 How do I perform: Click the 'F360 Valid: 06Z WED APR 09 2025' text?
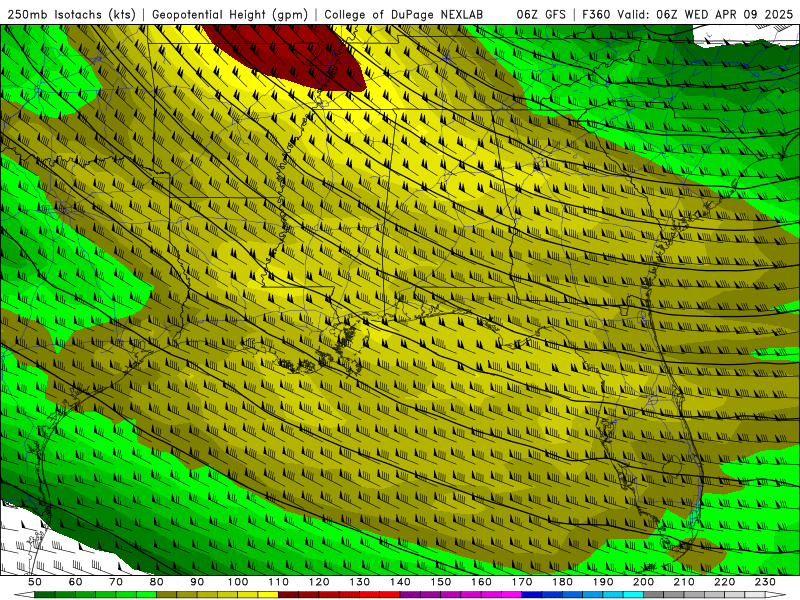point(688,15)
